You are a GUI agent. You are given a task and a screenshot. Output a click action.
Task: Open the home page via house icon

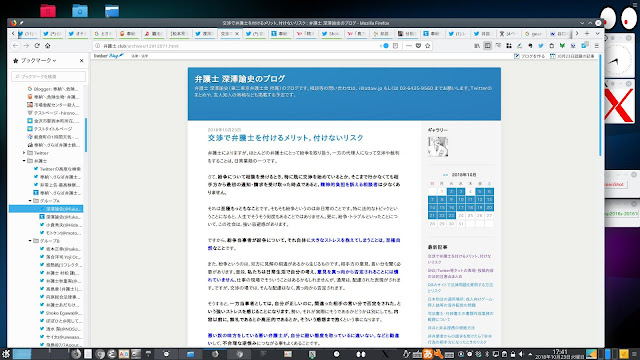pos(48,46)
